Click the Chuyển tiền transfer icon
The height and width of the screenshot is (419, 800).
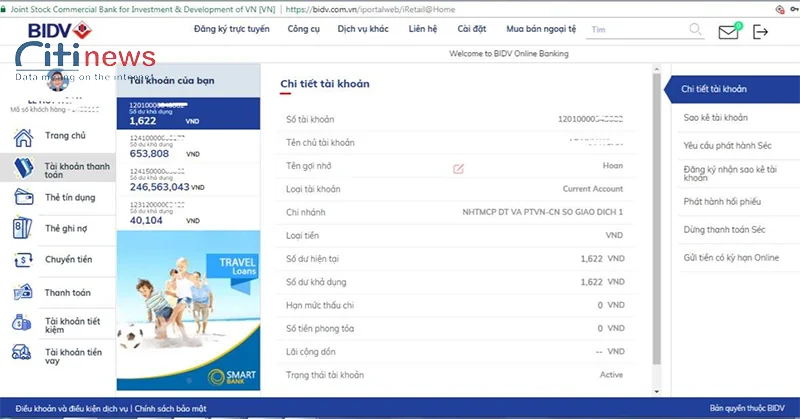click(x=23, y=260)
